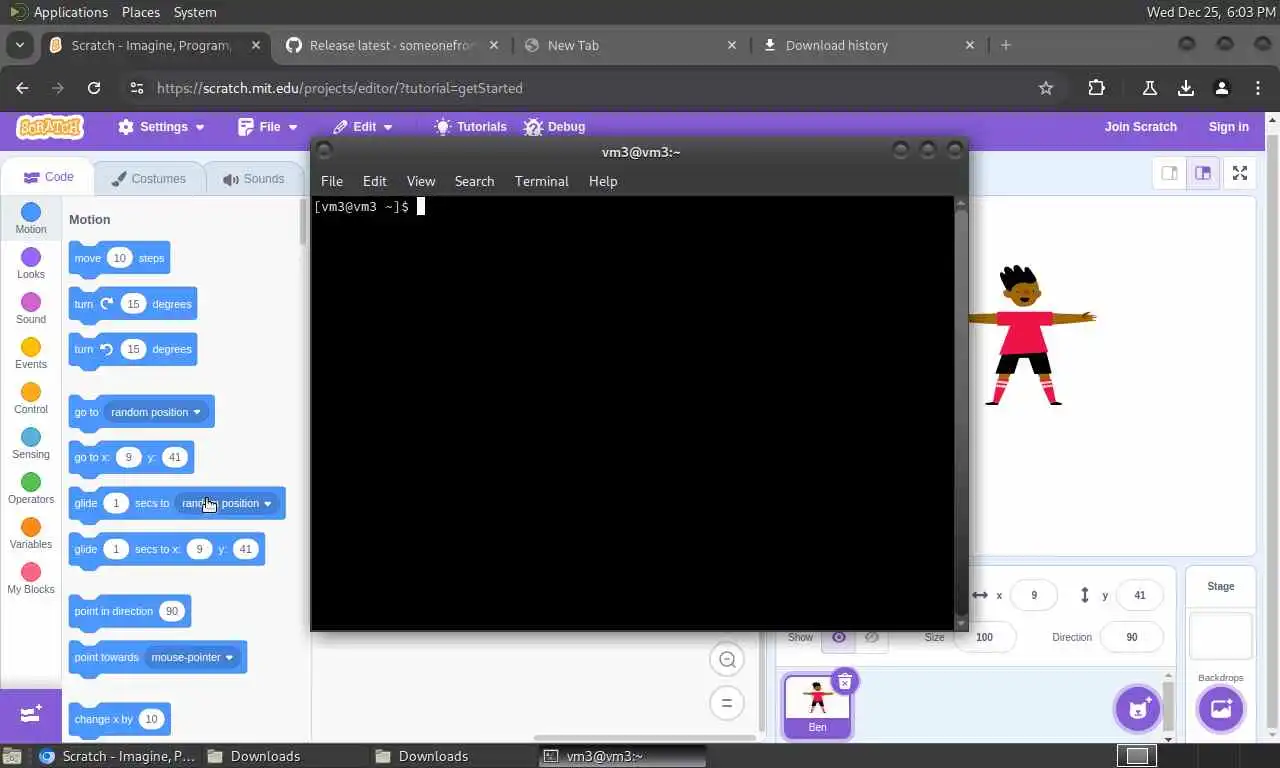Expand glide 'random position' dropdown
This screenshot has height=768, width=1280.
point(227,503)
